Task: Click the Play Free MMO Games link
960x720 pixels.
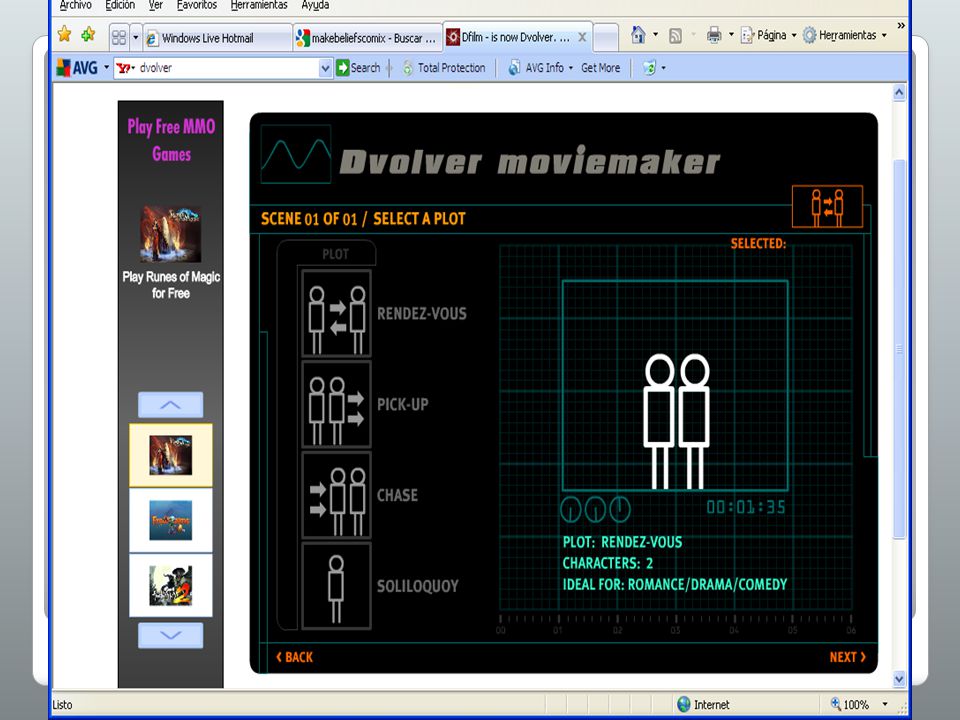Action: pyautogui.click(x=171, y=140)
